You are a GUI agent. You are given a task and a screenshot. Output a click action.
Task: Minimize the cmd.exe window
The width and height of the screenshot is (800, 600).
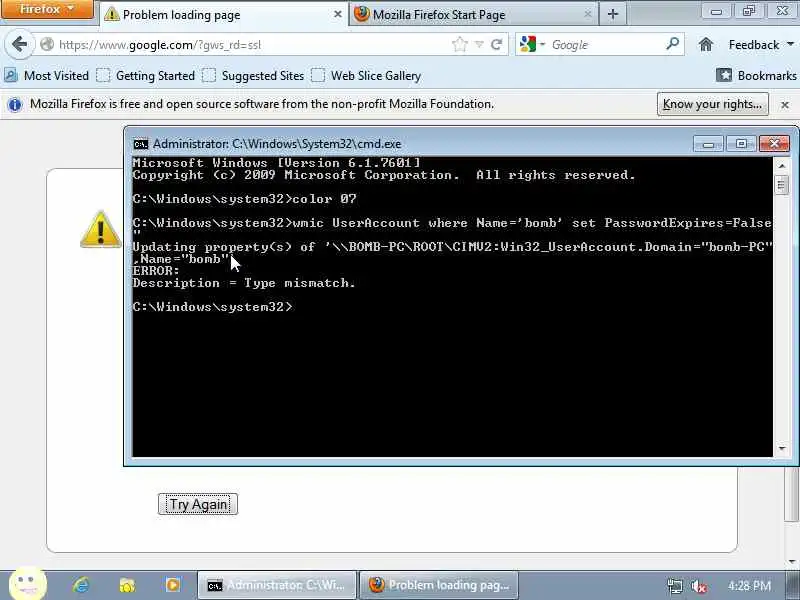tap(708, 144)
